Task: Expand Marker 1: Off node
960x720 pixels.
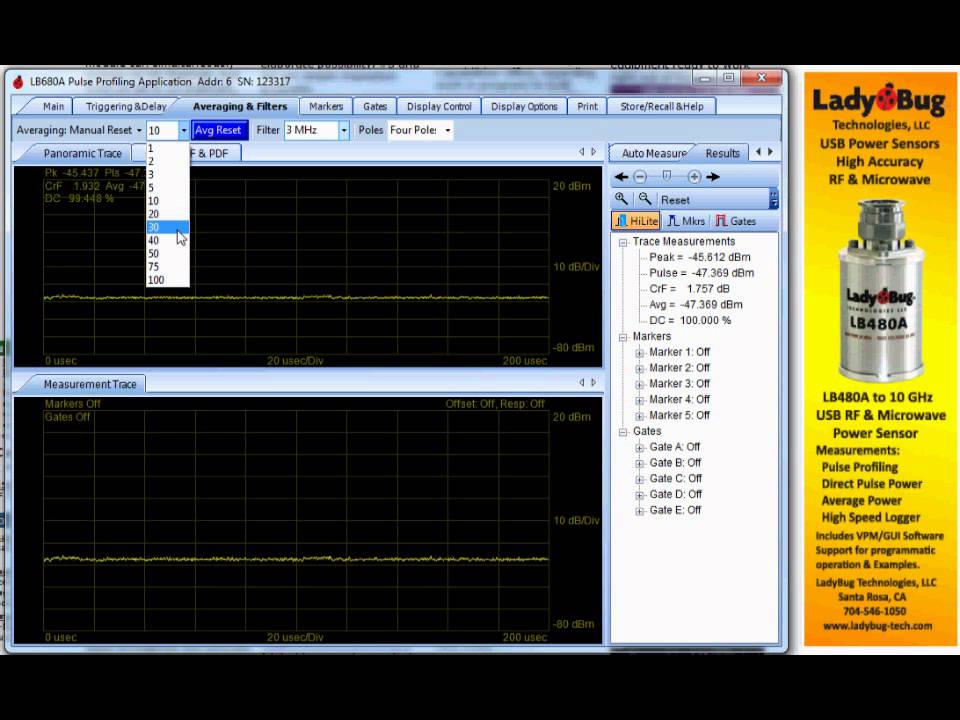Action: coord(640,353)
